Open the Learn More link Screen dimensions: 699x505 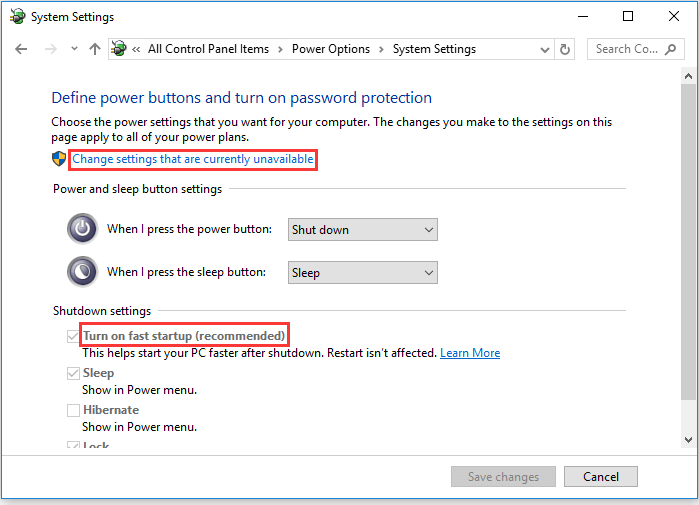[470, 353]
